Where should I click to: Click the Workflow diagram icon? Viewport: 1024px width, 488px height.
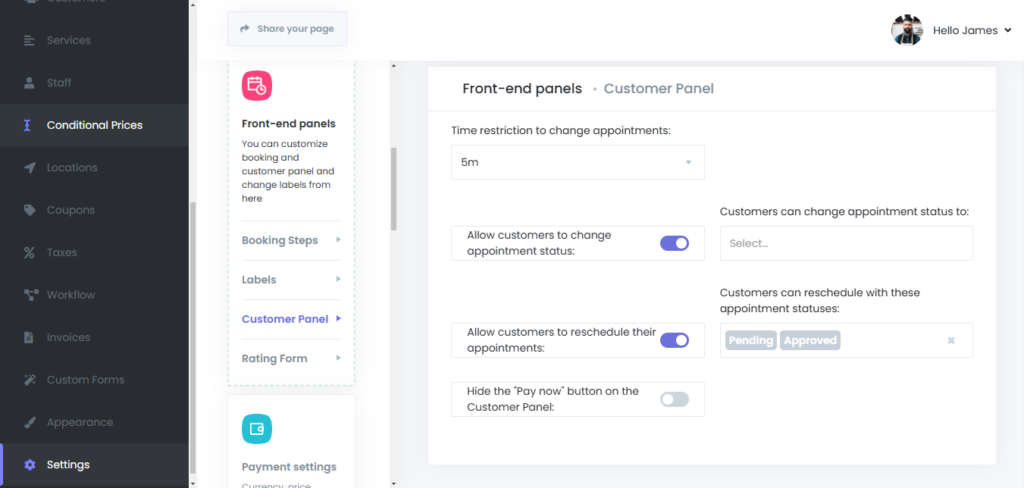click(x=29, y=295)
